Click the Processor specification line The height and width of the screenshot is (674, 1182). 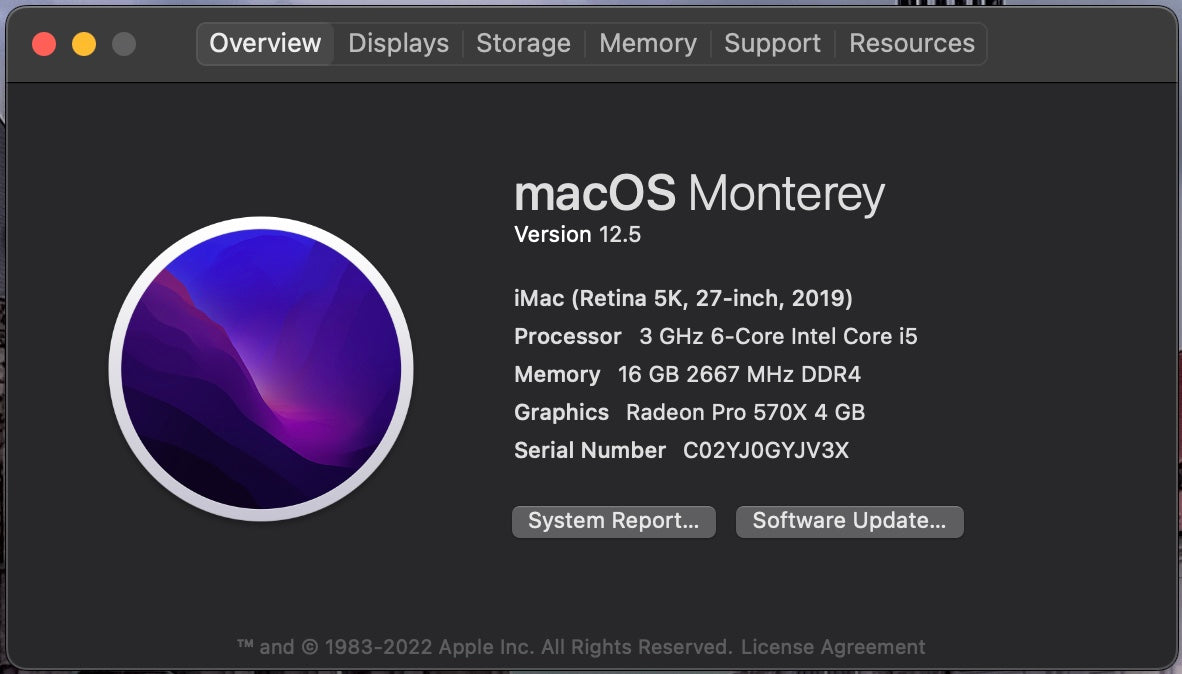715,336
